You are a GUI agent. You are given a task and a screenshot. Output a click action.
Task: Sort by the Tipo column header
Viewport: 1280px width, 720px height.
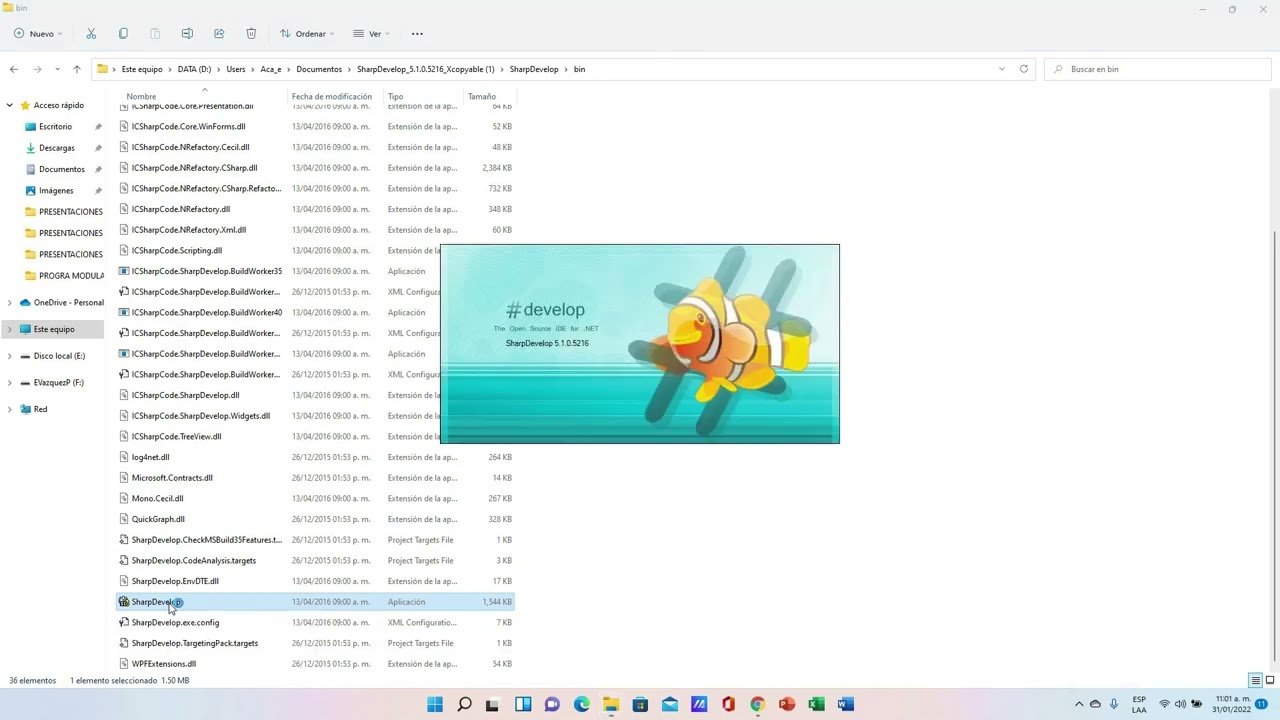[423, 96]
